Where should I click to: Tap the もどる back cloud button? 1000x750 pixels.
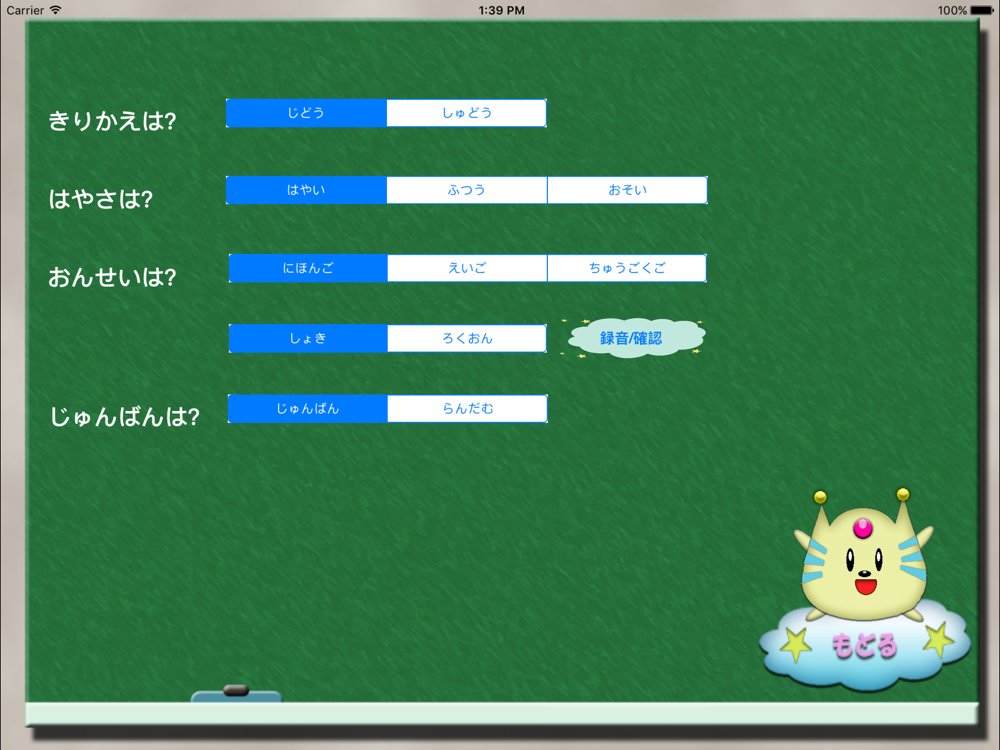(x=864, y=647)
